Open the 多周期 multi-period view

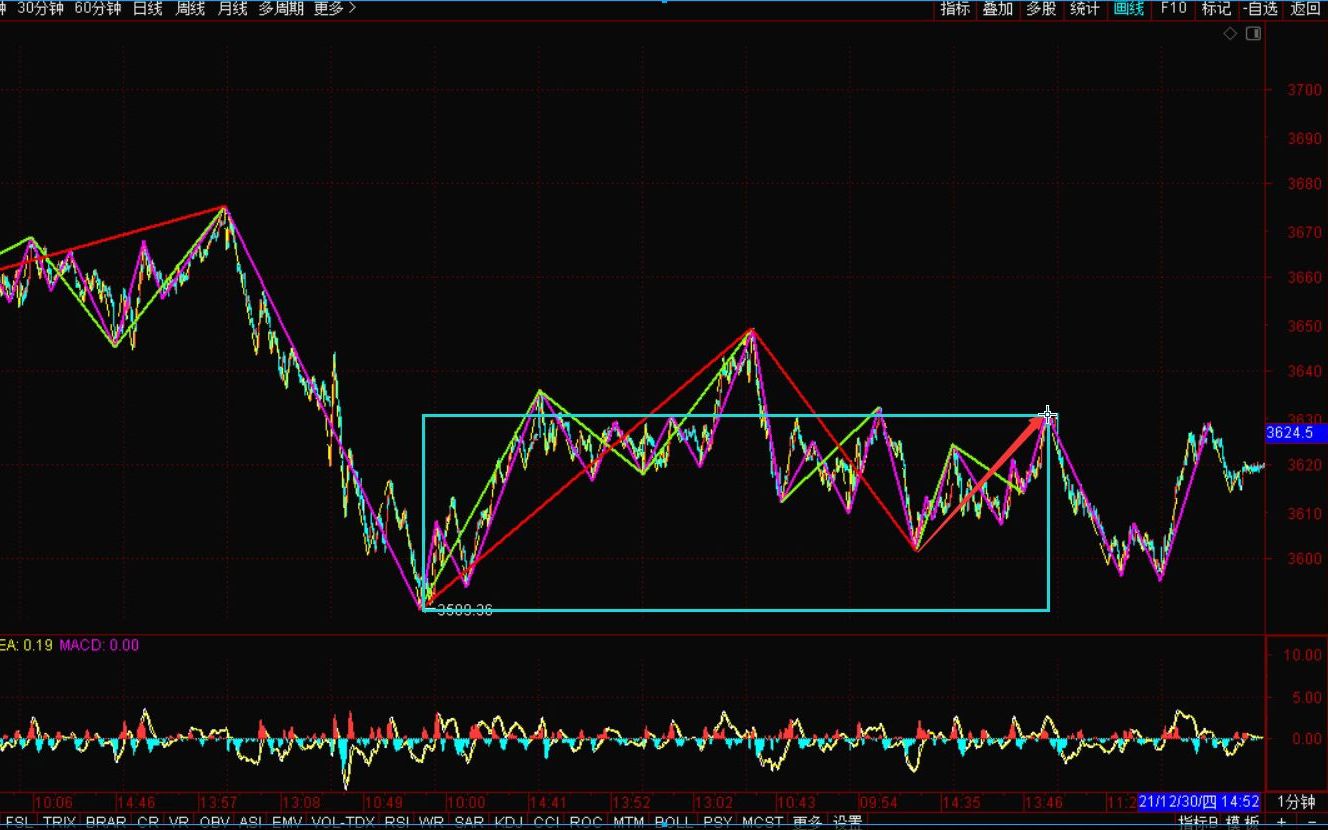coord(281,8)
